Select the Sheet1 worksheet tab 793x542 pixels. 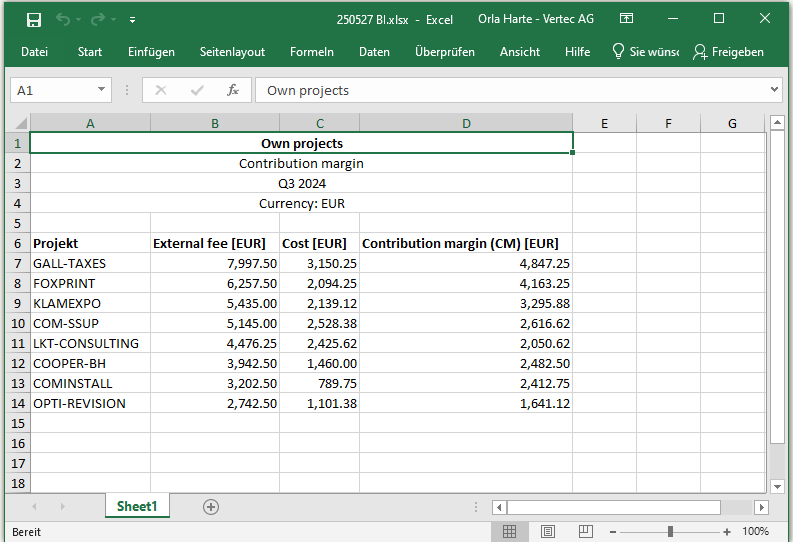[x=137, y=507]
